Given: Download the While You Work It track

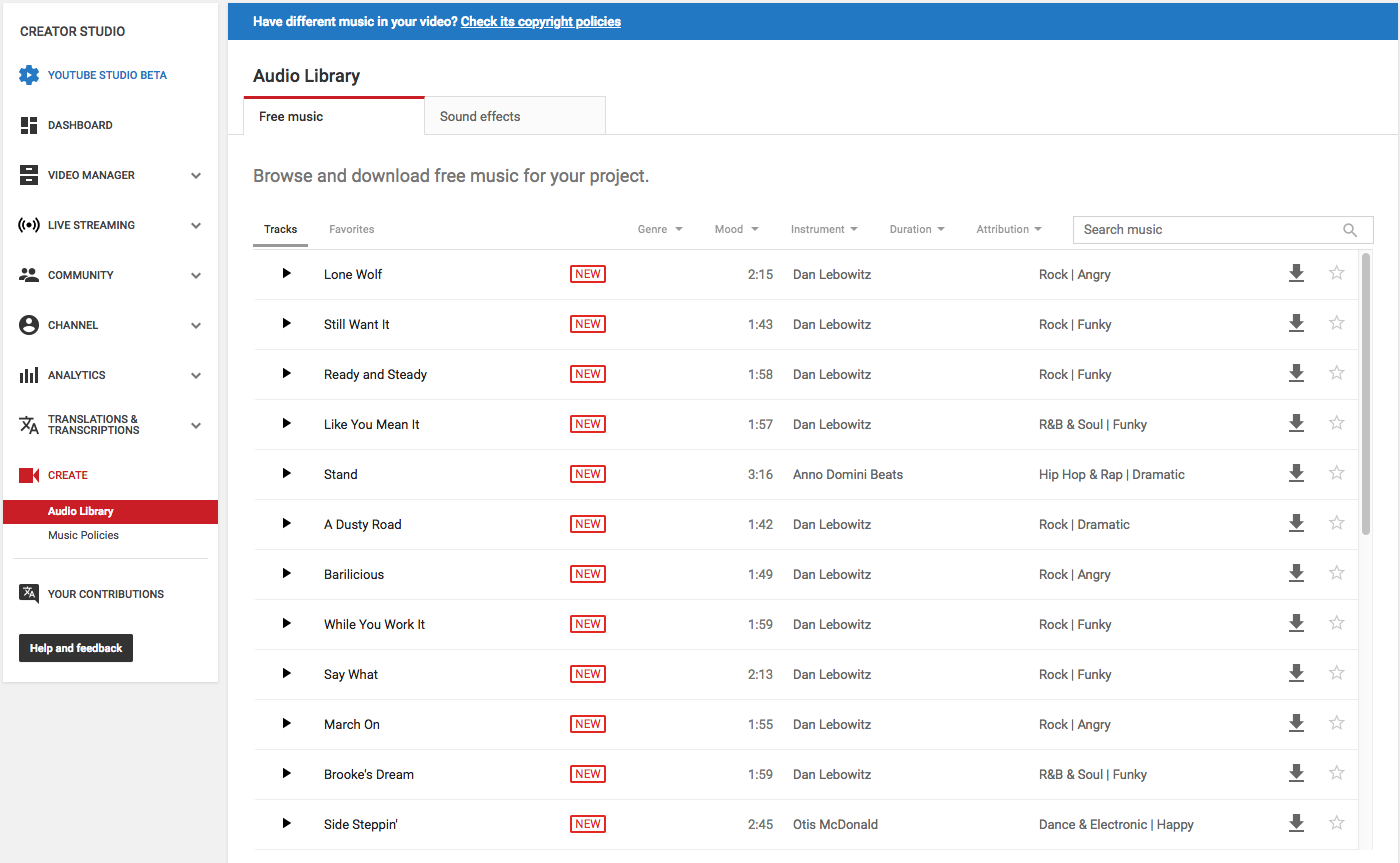Looking at the screenshot, I should (1296, 623).
